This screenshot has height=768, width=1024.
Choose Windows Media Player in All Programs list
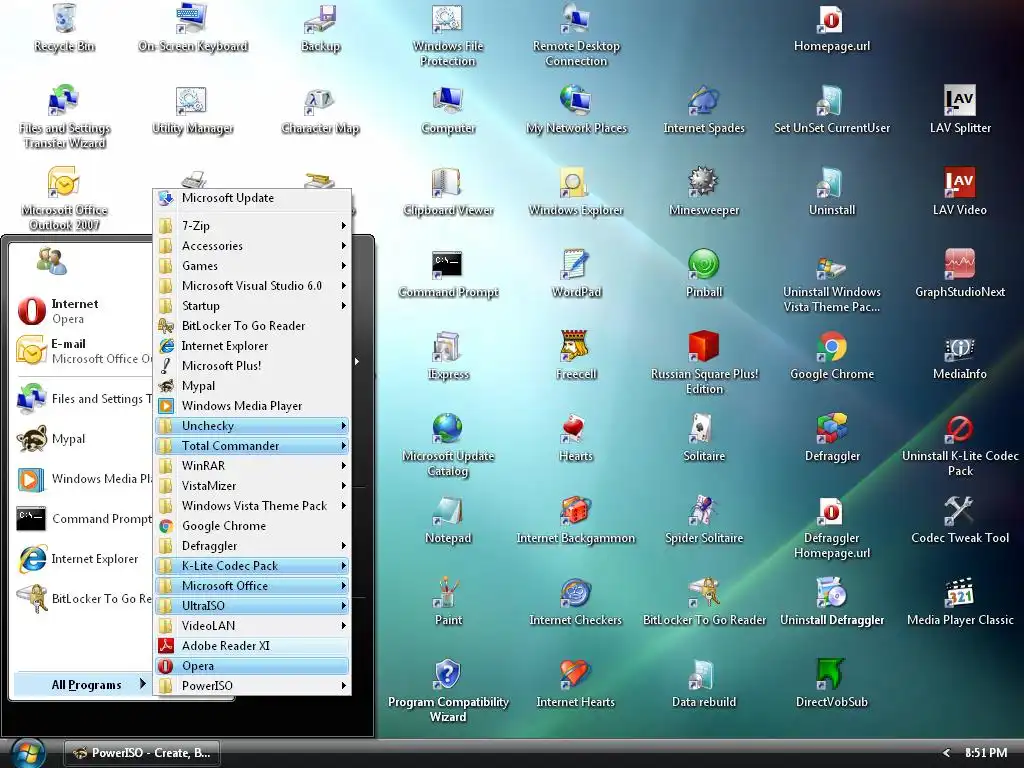[x=252, y=406]
